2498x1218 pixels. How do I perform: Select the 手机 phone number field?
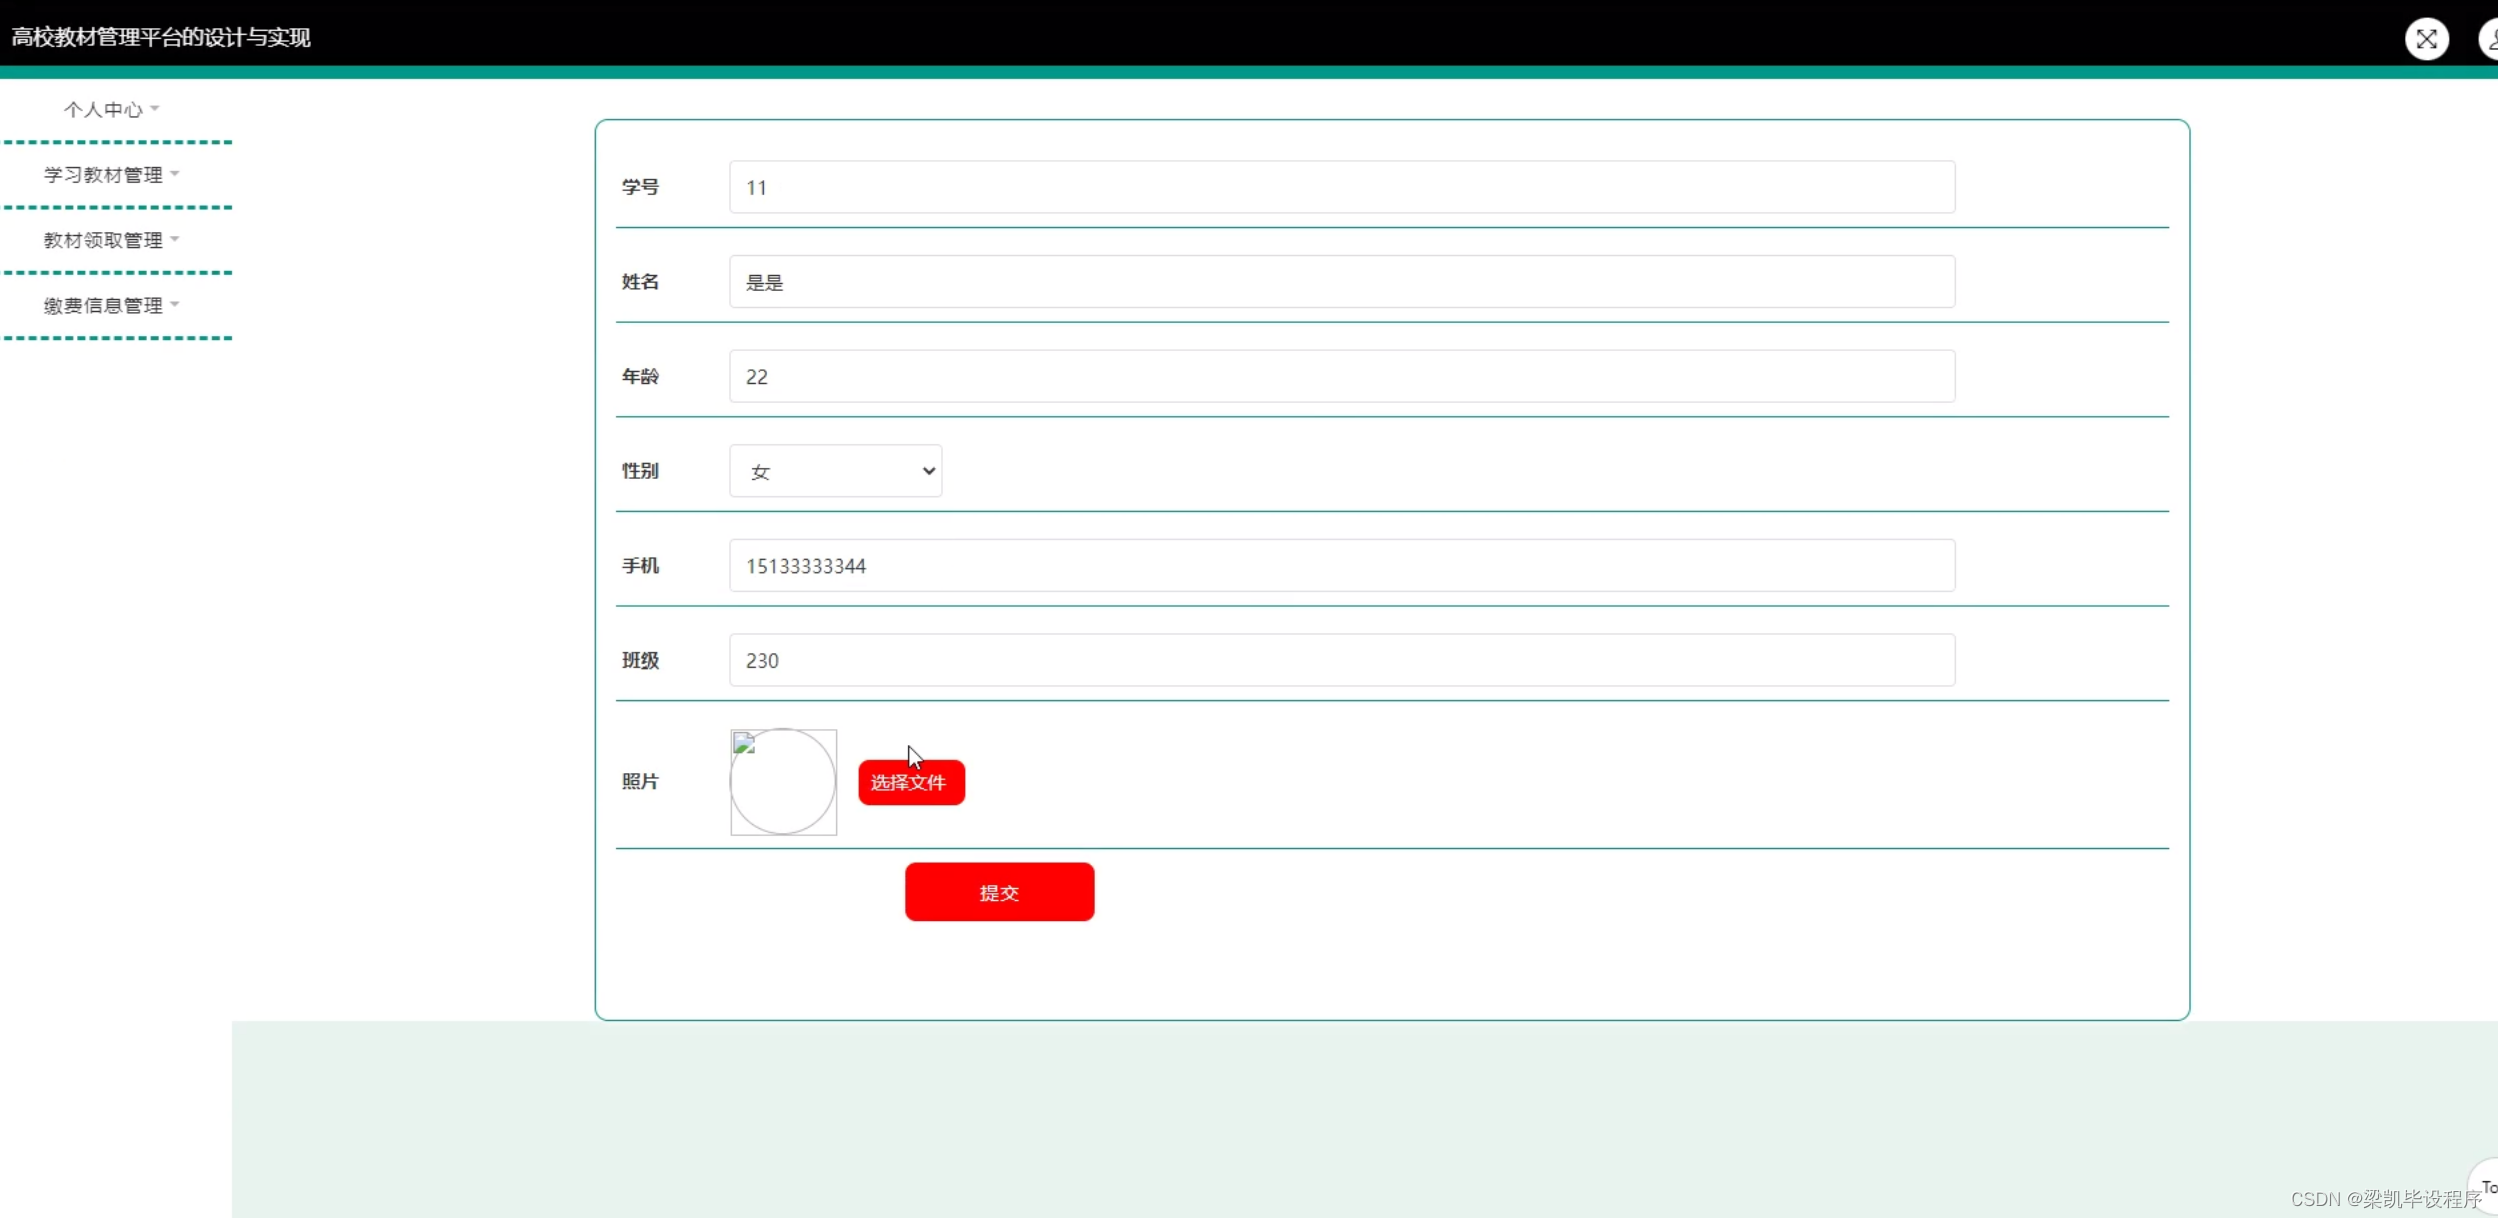[1341, 566]
